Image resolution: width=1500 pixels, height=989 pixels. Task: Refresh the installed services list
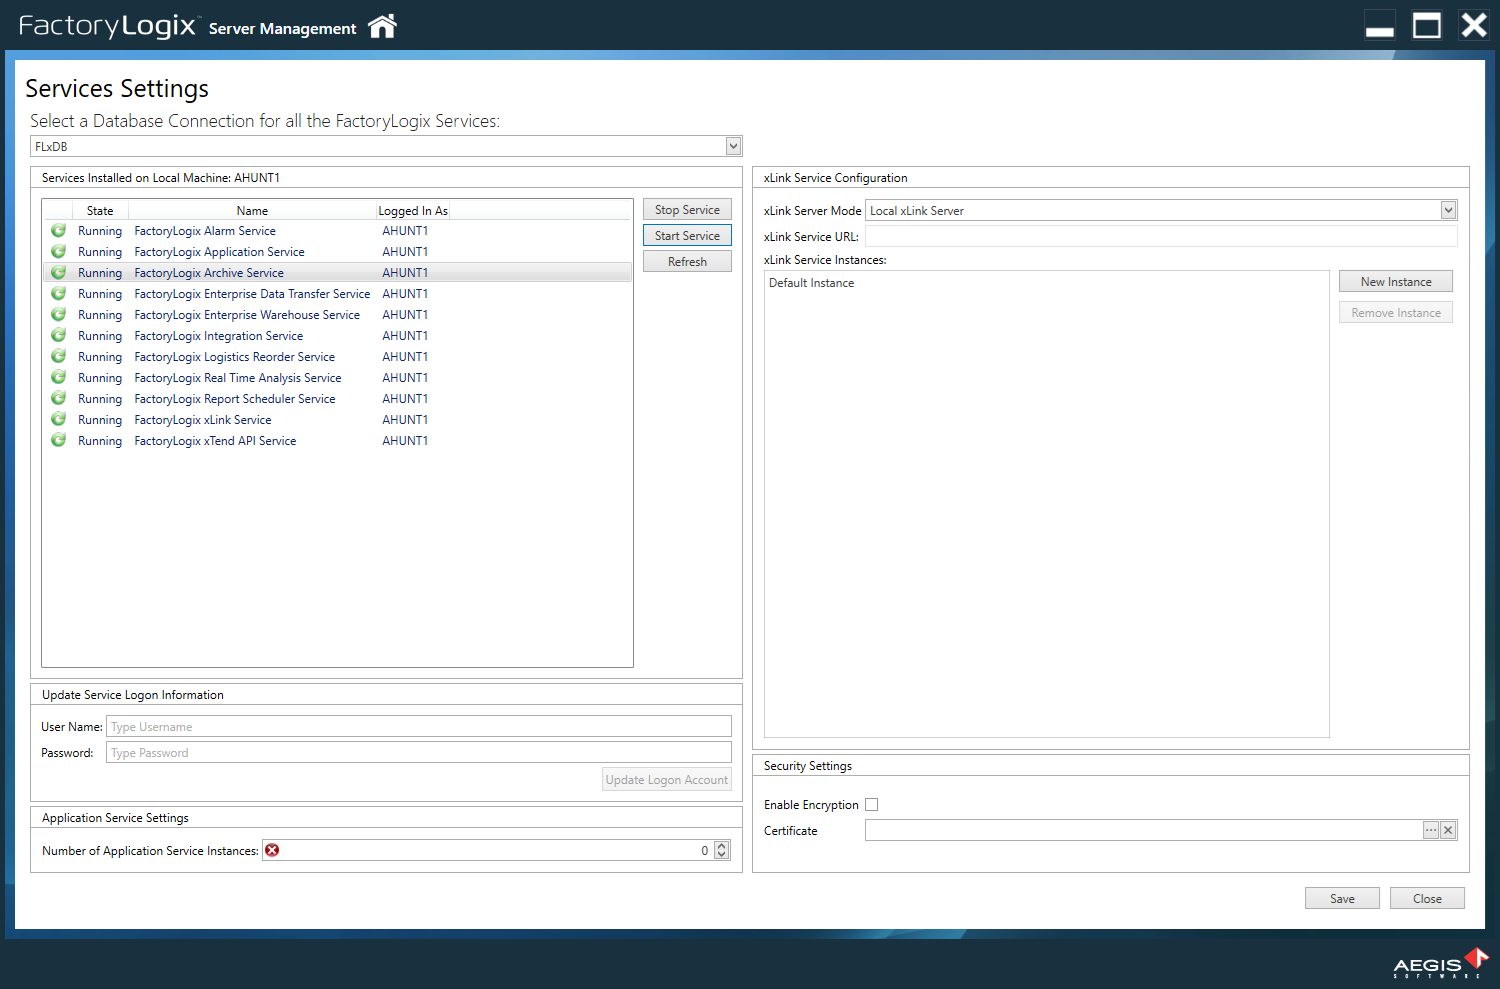[687, 262]
